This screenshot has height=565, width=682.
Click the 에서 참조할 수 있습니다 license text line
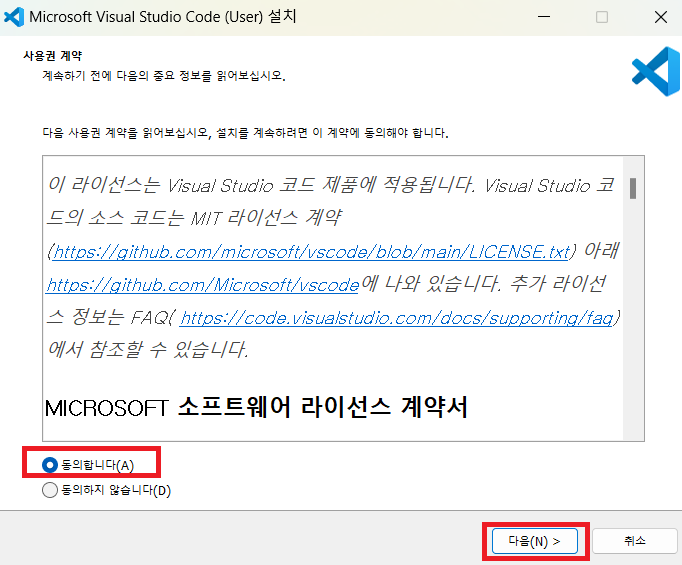pyautogui.click(x=148, y=350)
